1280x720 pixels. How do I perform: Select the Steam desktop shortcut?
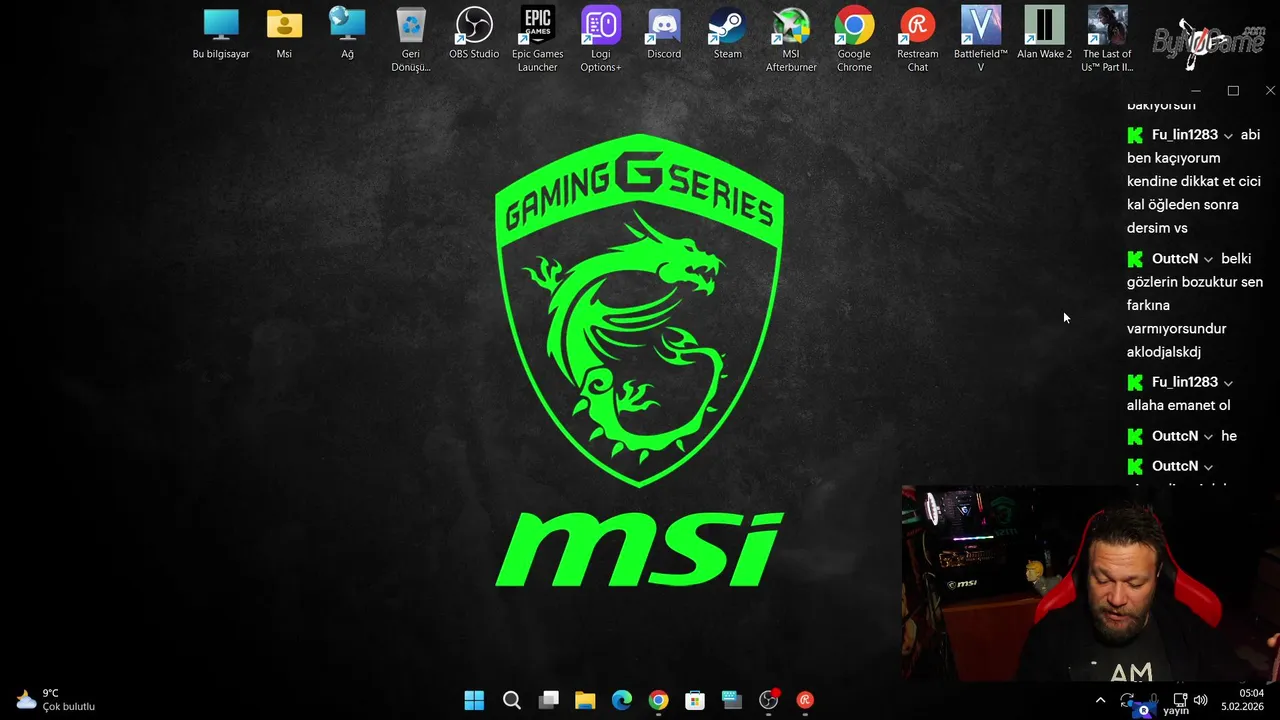click(728, 34)
